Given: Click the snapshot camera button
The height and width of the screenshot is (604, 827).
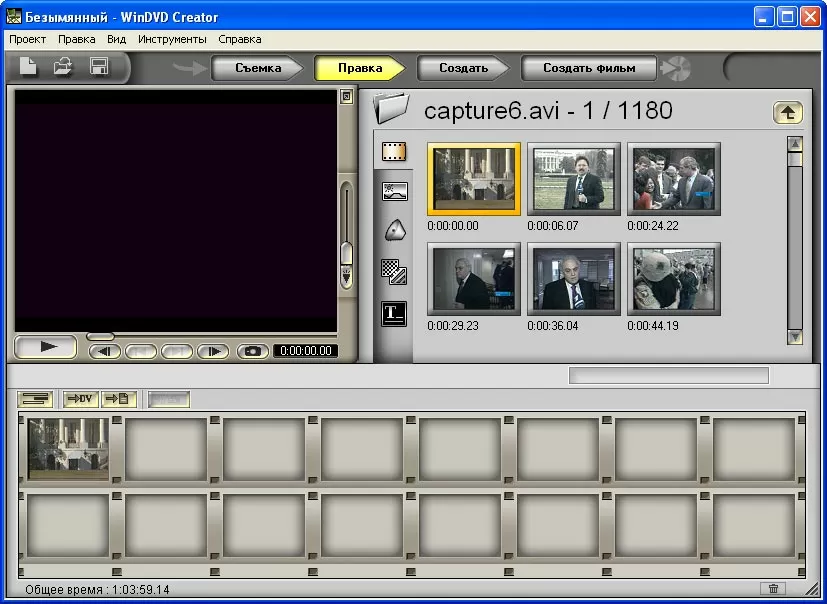Looking at the screenshot, I should (x=254, y=351).
